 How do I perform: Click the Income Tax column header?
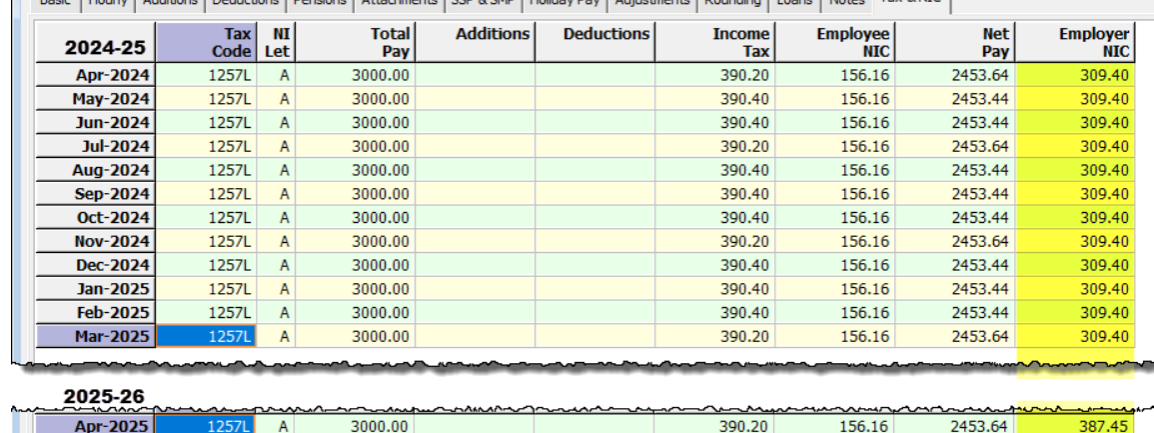[x=715, y=43]
